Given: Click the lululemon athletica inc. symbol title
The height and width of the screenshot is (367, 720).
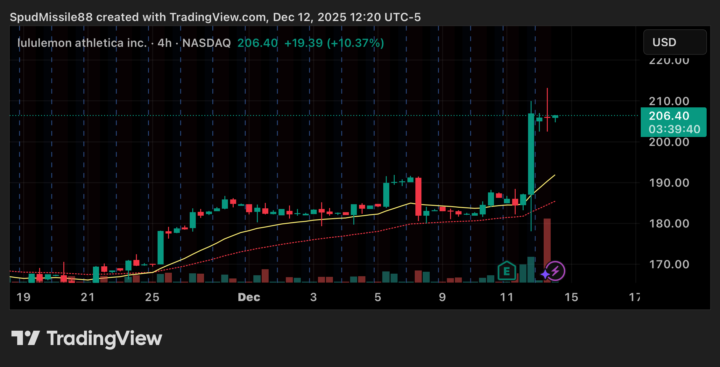Looking at the screenshot, I should [82, 43].
